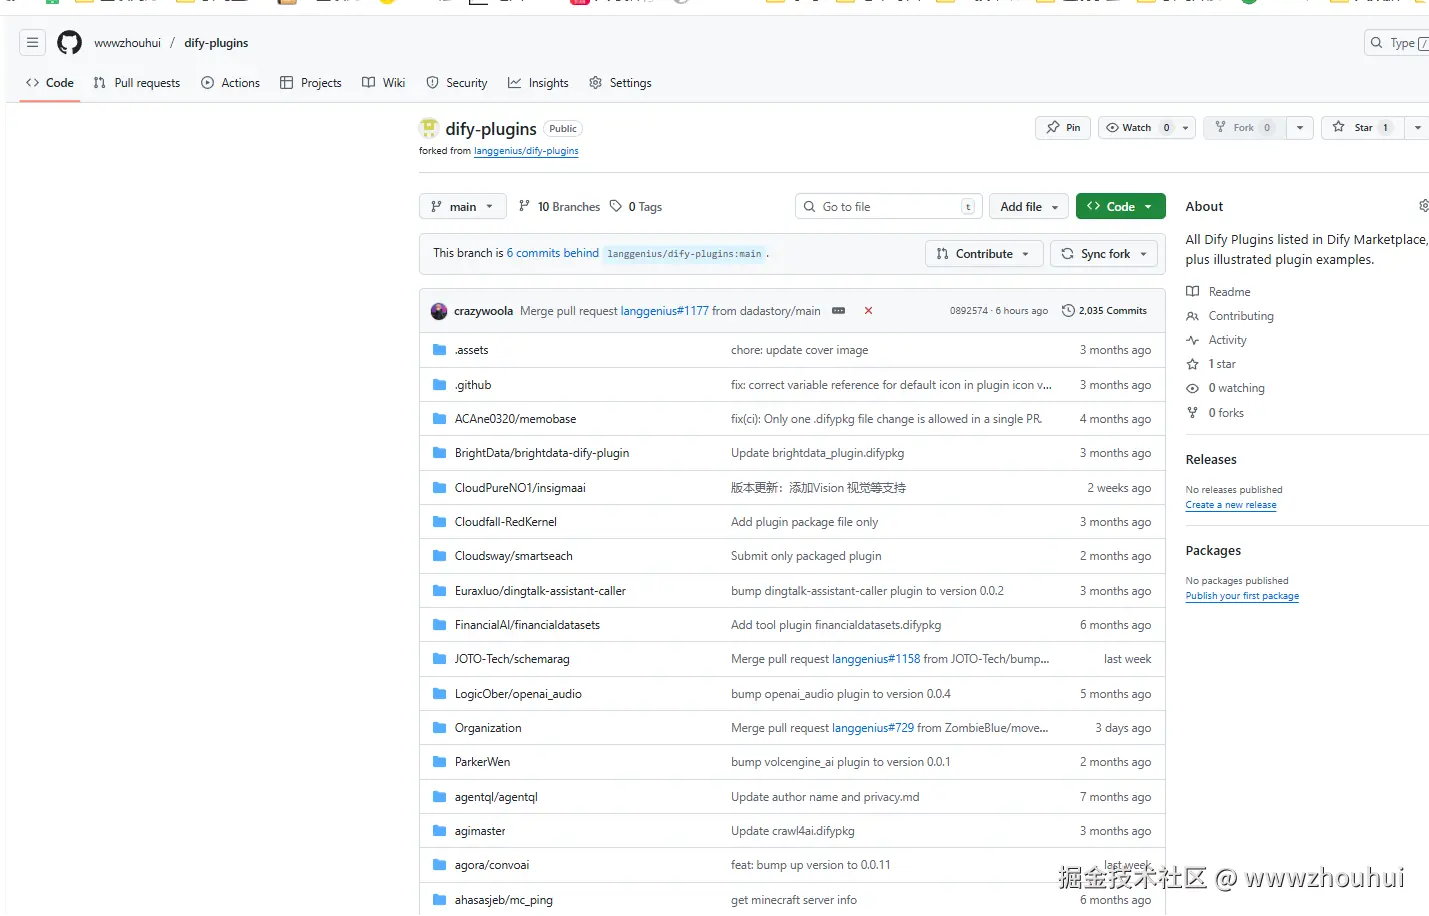Switch to the Actions tab
Screen dimensions: 1429x916
(231, 83)
